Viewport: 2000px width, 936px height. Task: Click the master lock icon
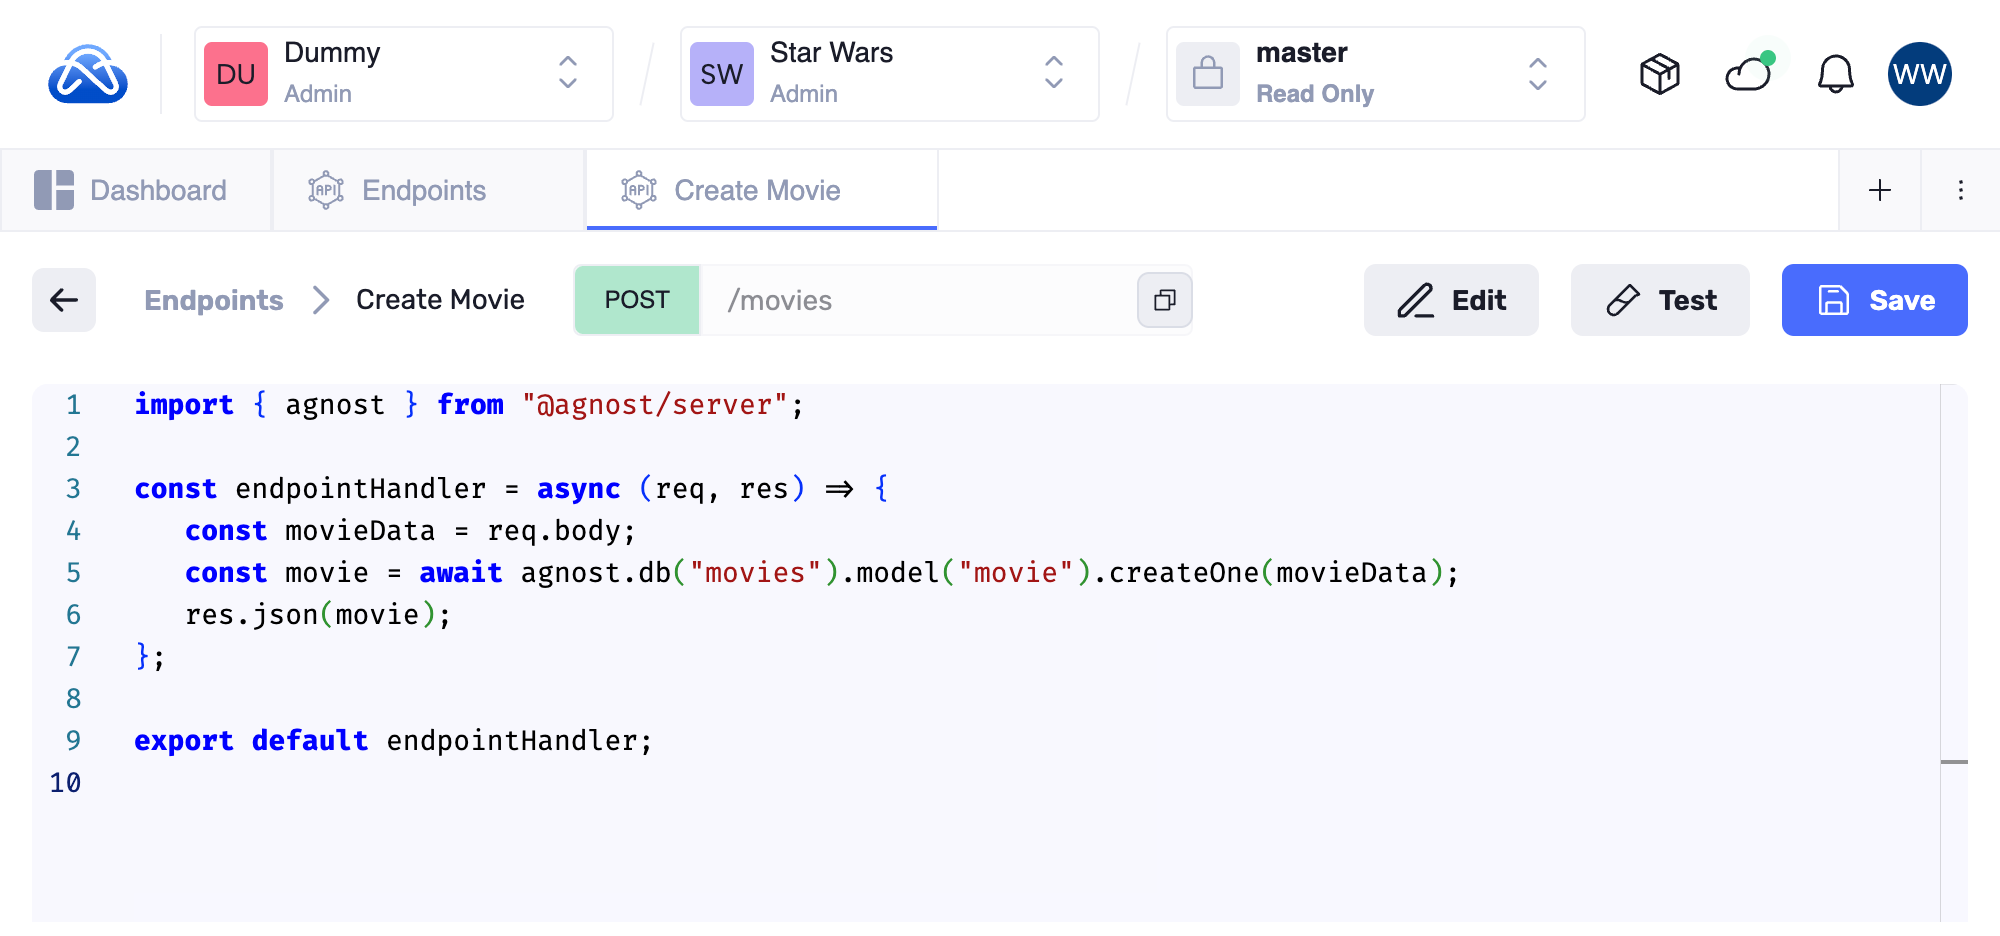click(x=1208, y=74)
